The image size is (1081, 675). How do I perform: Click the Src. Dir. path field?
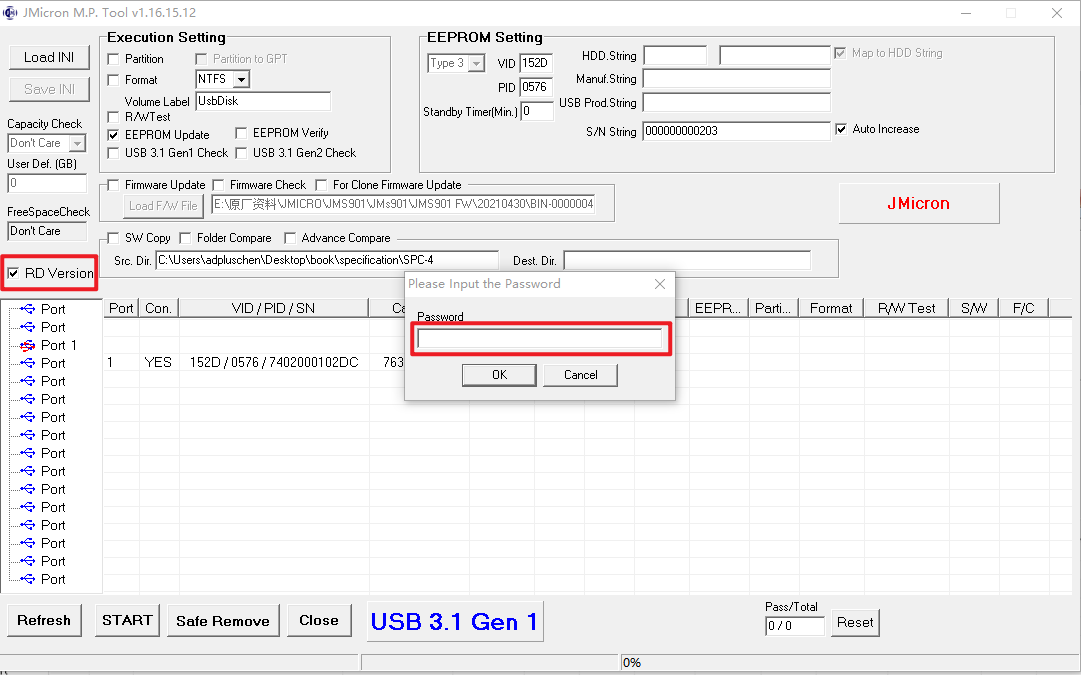[327, 260]
